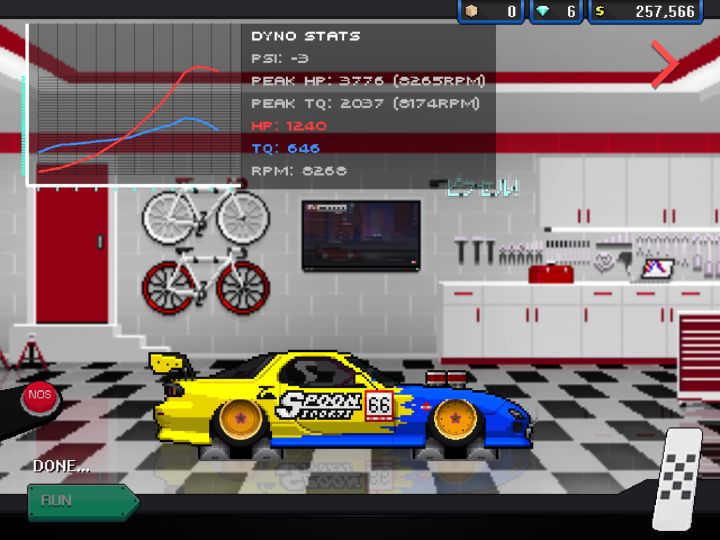Tap the checkered flag race icon
This screenshot has width=720, height=540.
[679, 478]
